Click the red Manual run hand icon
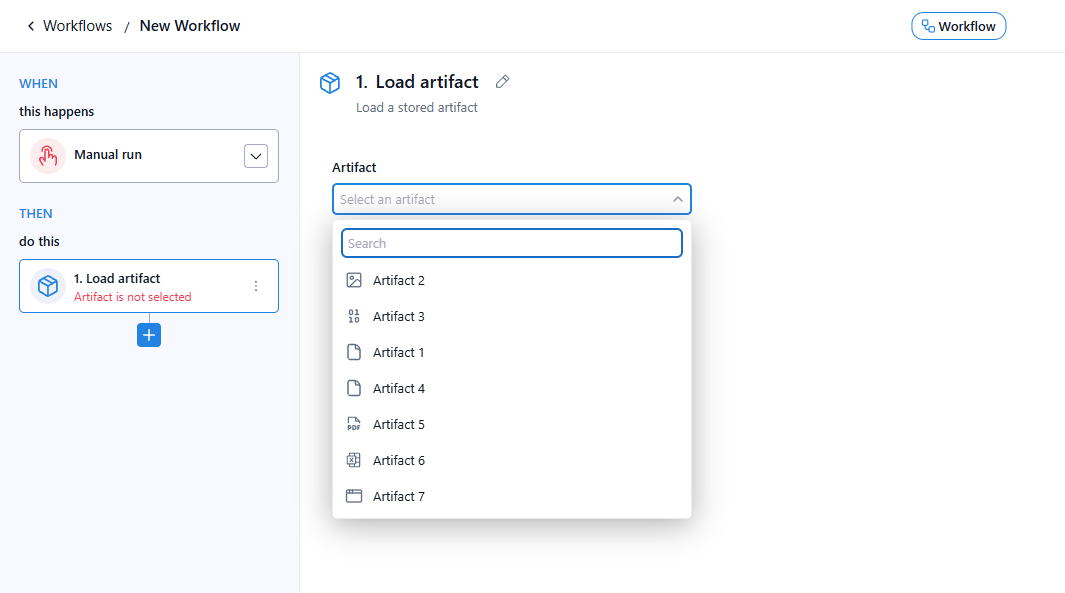This screenshot has height=593, width=1065. [x=48, y=156]
